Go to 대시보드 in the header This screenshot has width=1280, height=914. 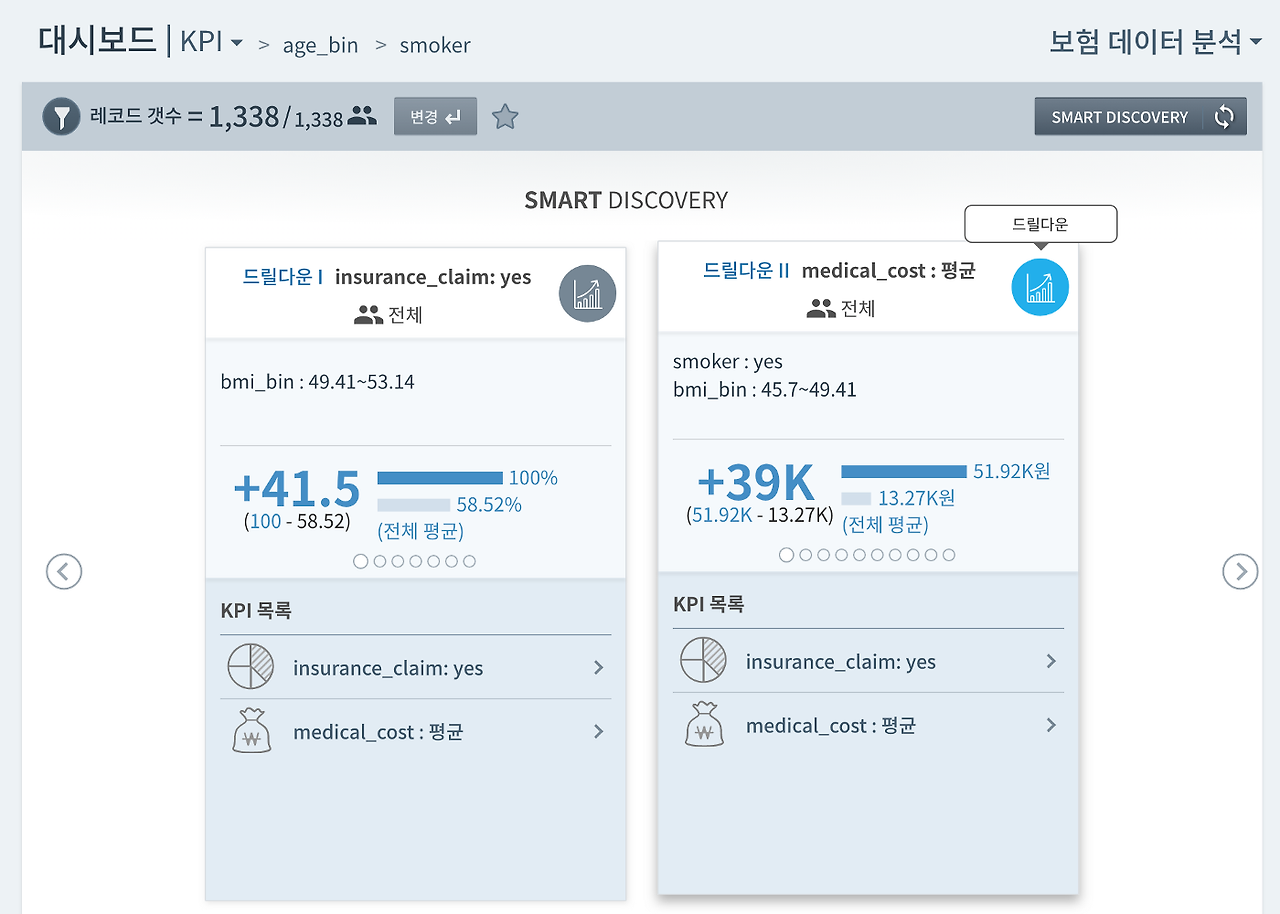[x=97, y=41]
